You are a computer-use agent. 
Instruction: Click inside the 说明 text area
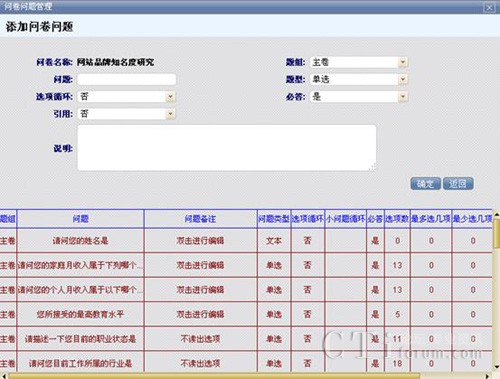pos(227,148)
